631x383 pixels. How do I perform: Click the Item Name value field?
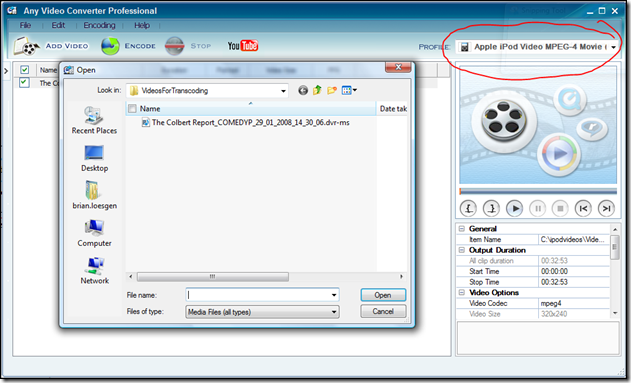click(x=573, y=239)
